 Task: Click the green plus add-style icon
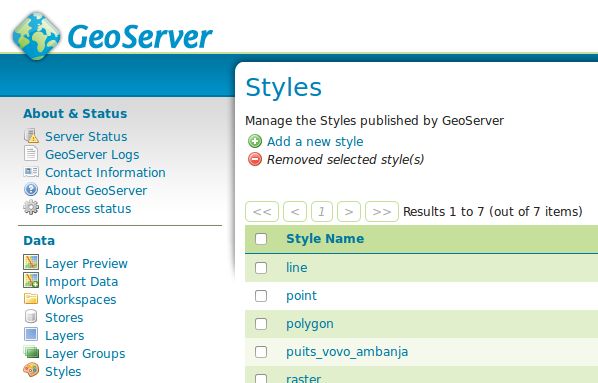[255, 141]
